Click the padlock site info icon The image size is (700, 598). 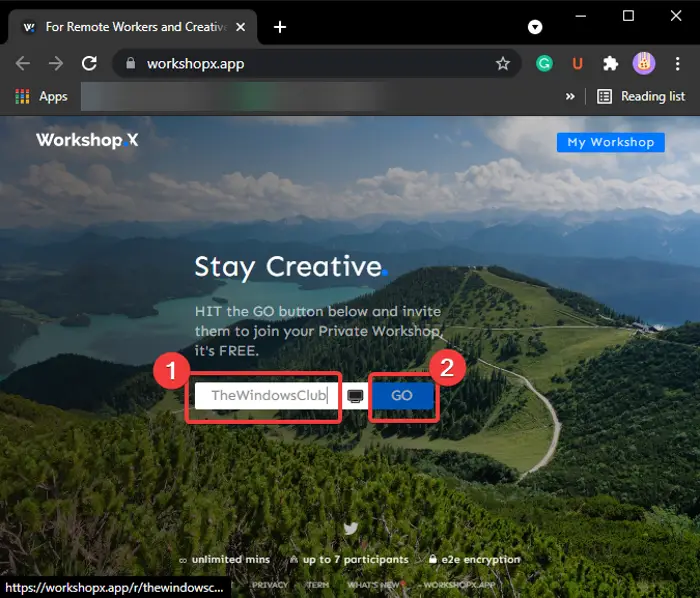130,63
